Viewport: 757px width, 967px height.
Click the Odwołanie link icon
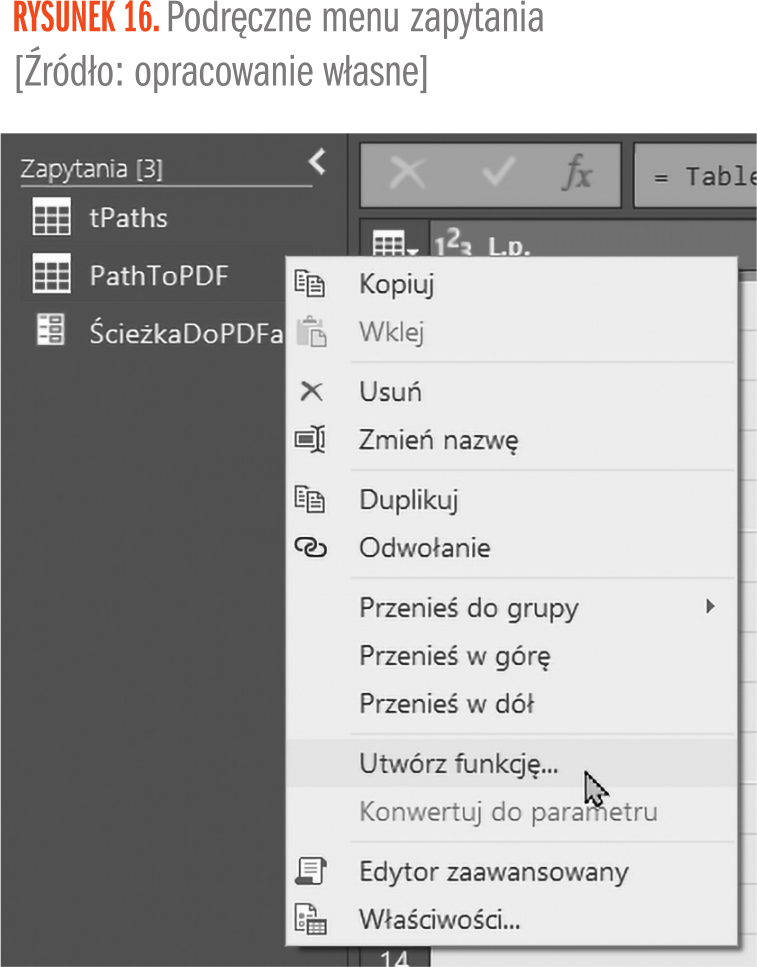coord(310,547)
